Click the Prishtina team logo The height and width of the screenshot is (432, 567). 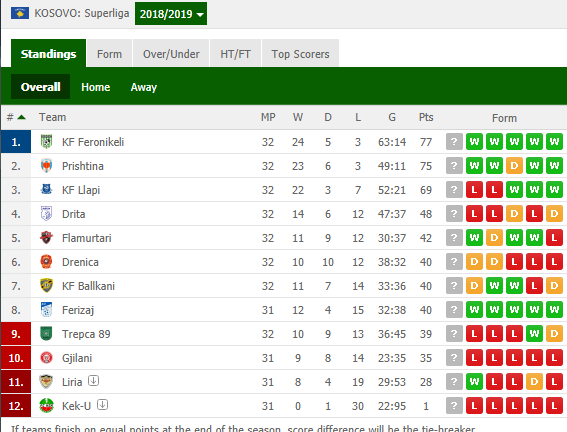coord(46,166)
